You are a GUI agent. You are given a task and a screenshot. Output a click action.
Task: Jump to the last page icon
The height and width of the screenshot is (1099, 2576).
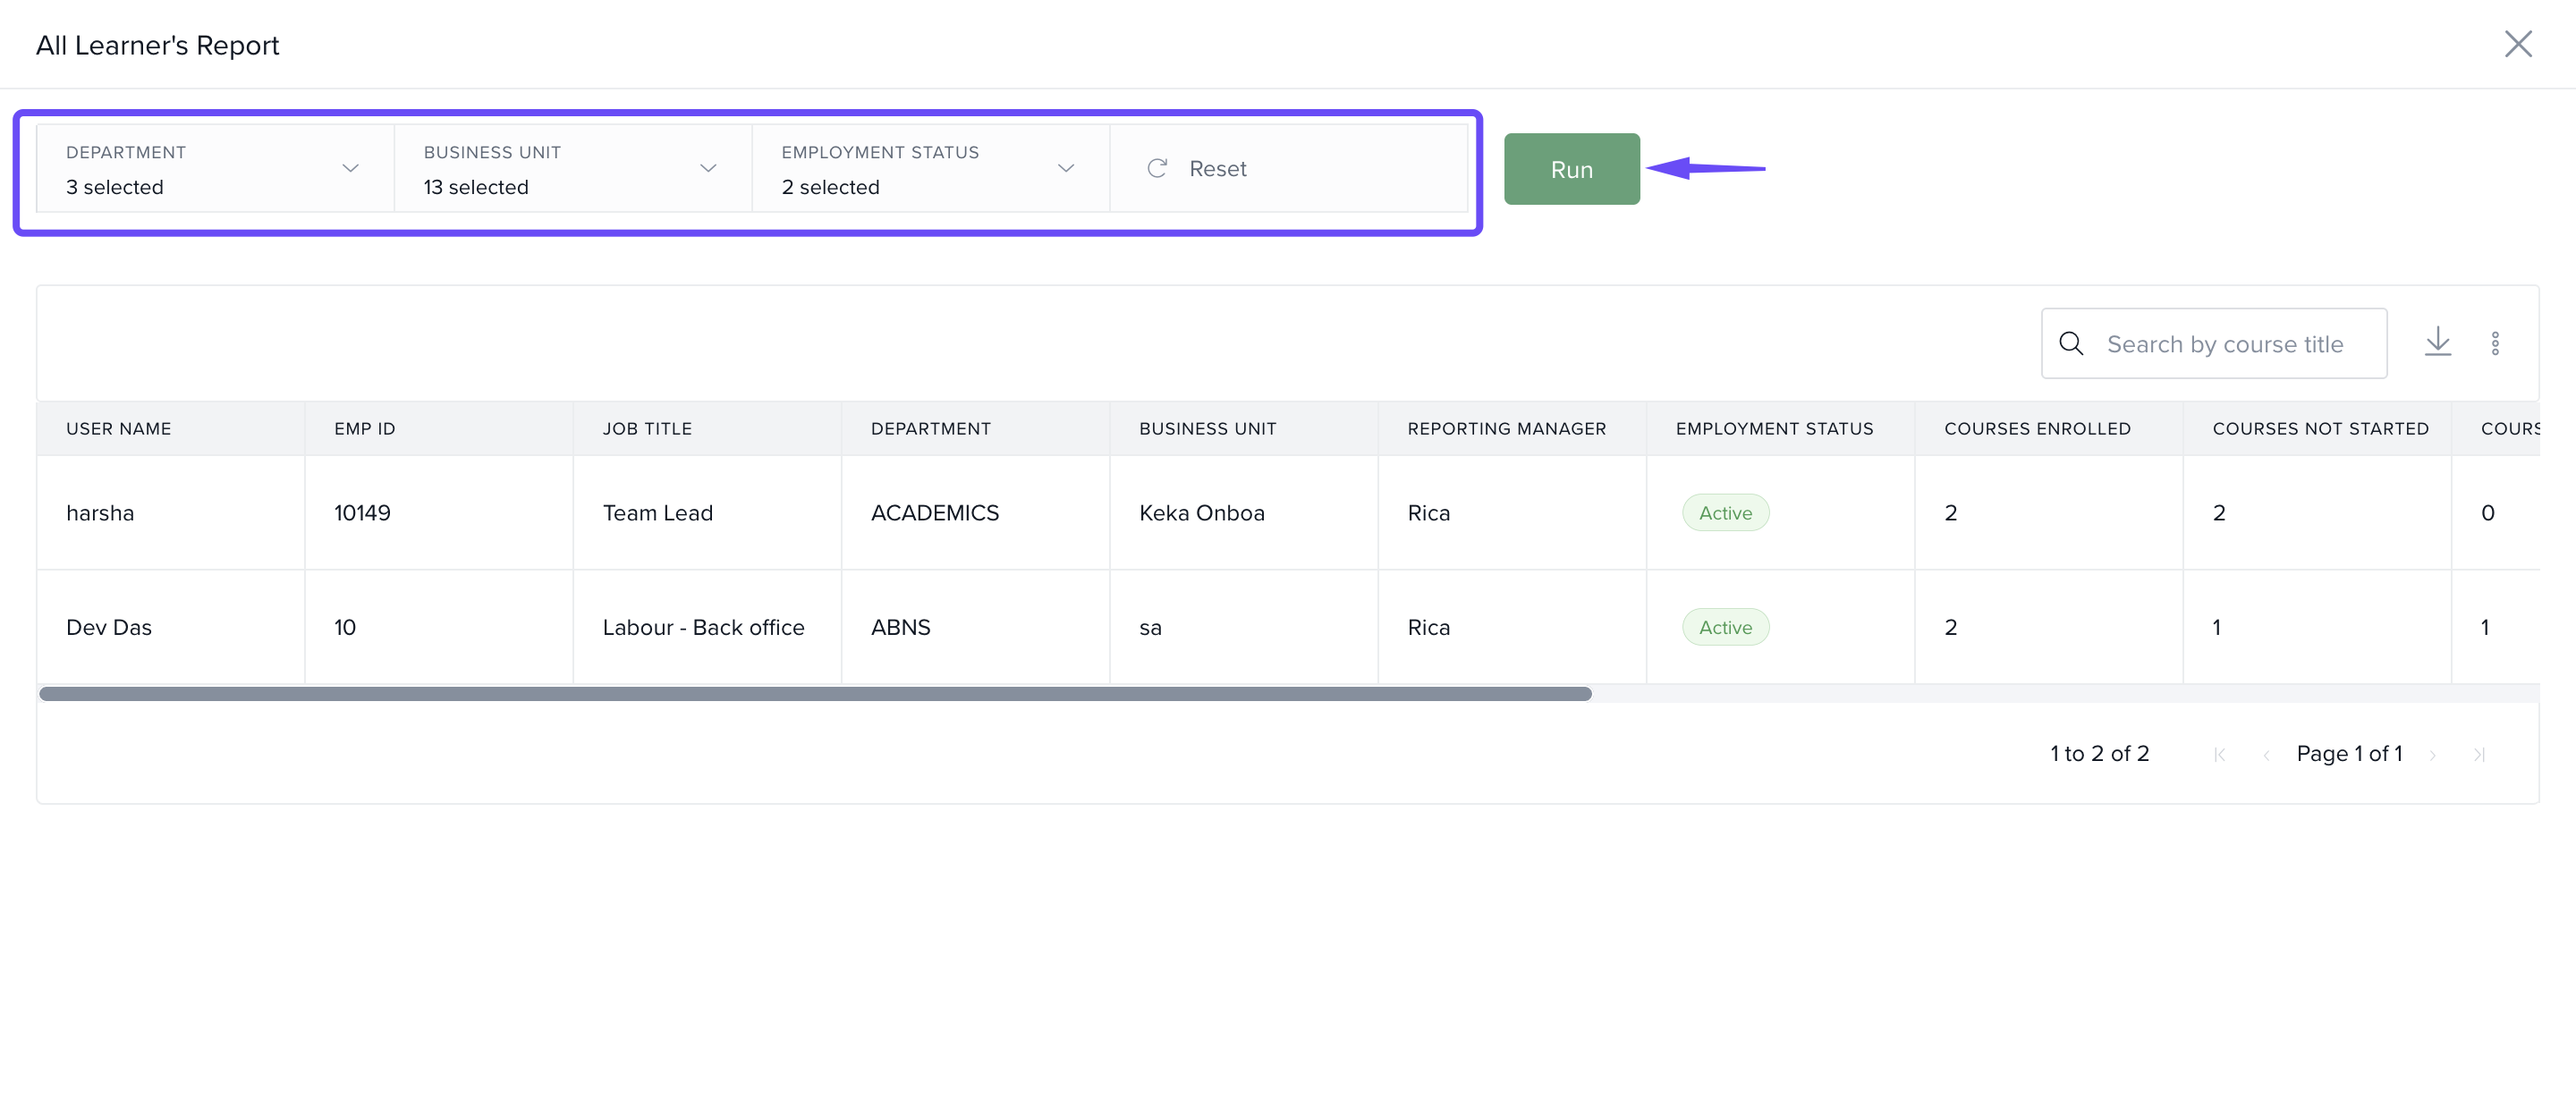2479,754
